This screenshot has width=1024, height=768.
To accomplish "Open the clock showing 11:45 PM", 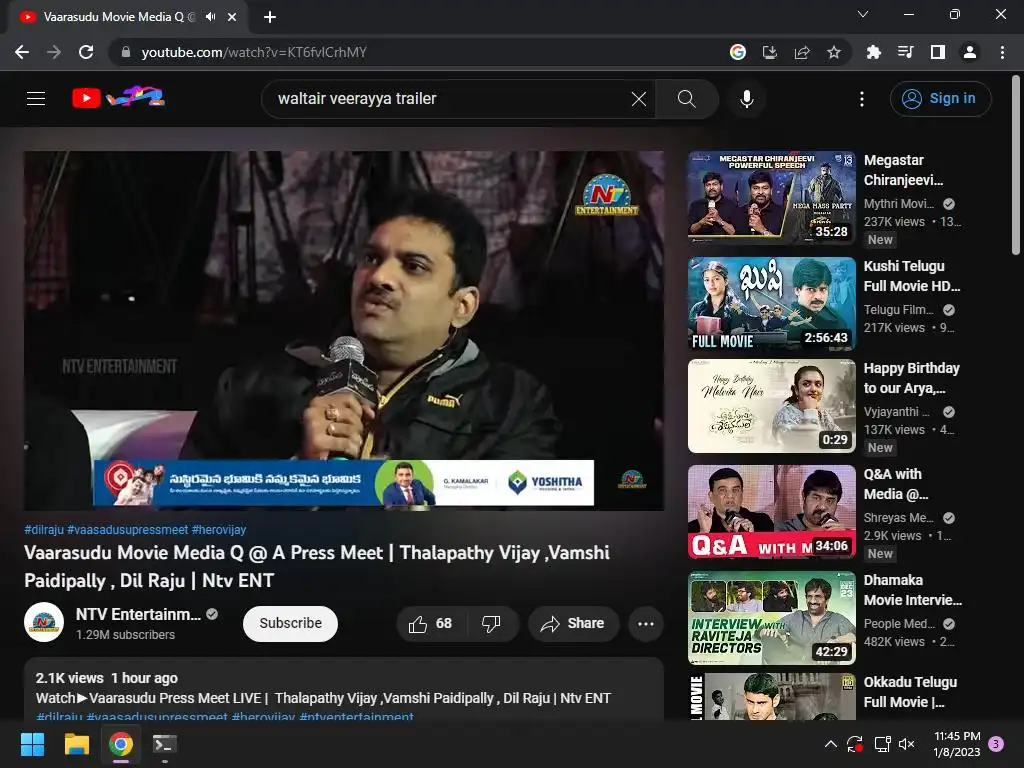I will pyautogui.click(x=957, y=744).
